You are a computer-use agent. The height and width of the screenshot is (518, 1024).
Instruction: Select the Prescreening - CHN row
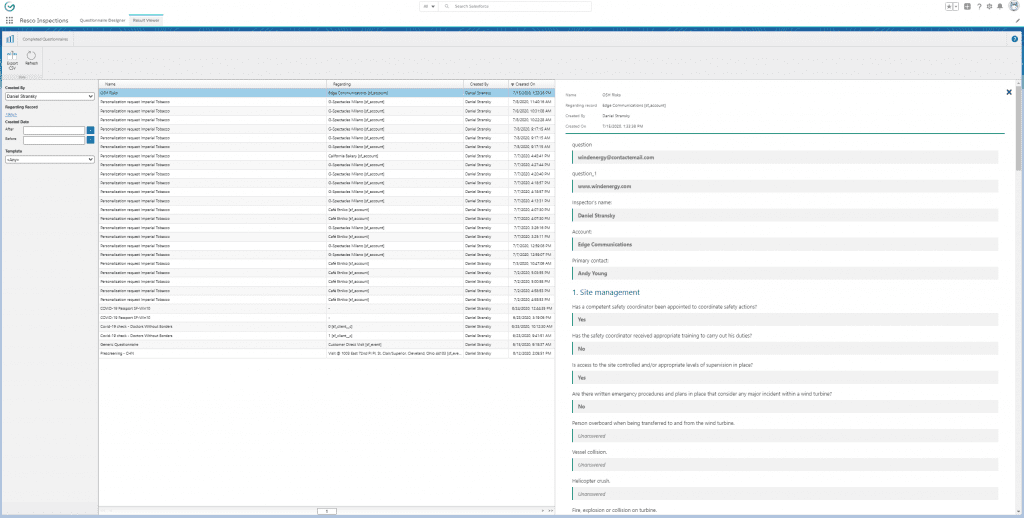[x=327, y=353]
